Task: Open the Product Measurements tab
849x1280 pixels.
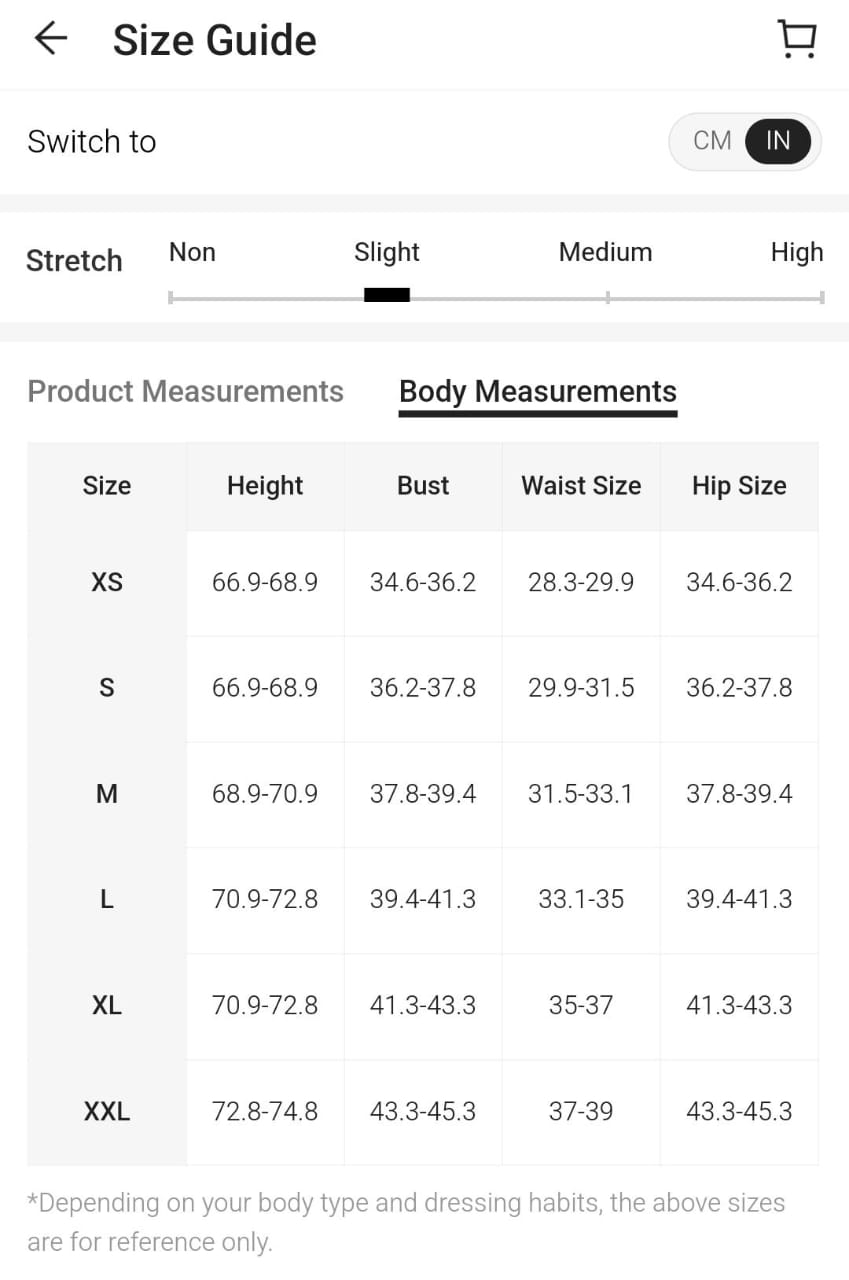Action: [x=185, y=391]
